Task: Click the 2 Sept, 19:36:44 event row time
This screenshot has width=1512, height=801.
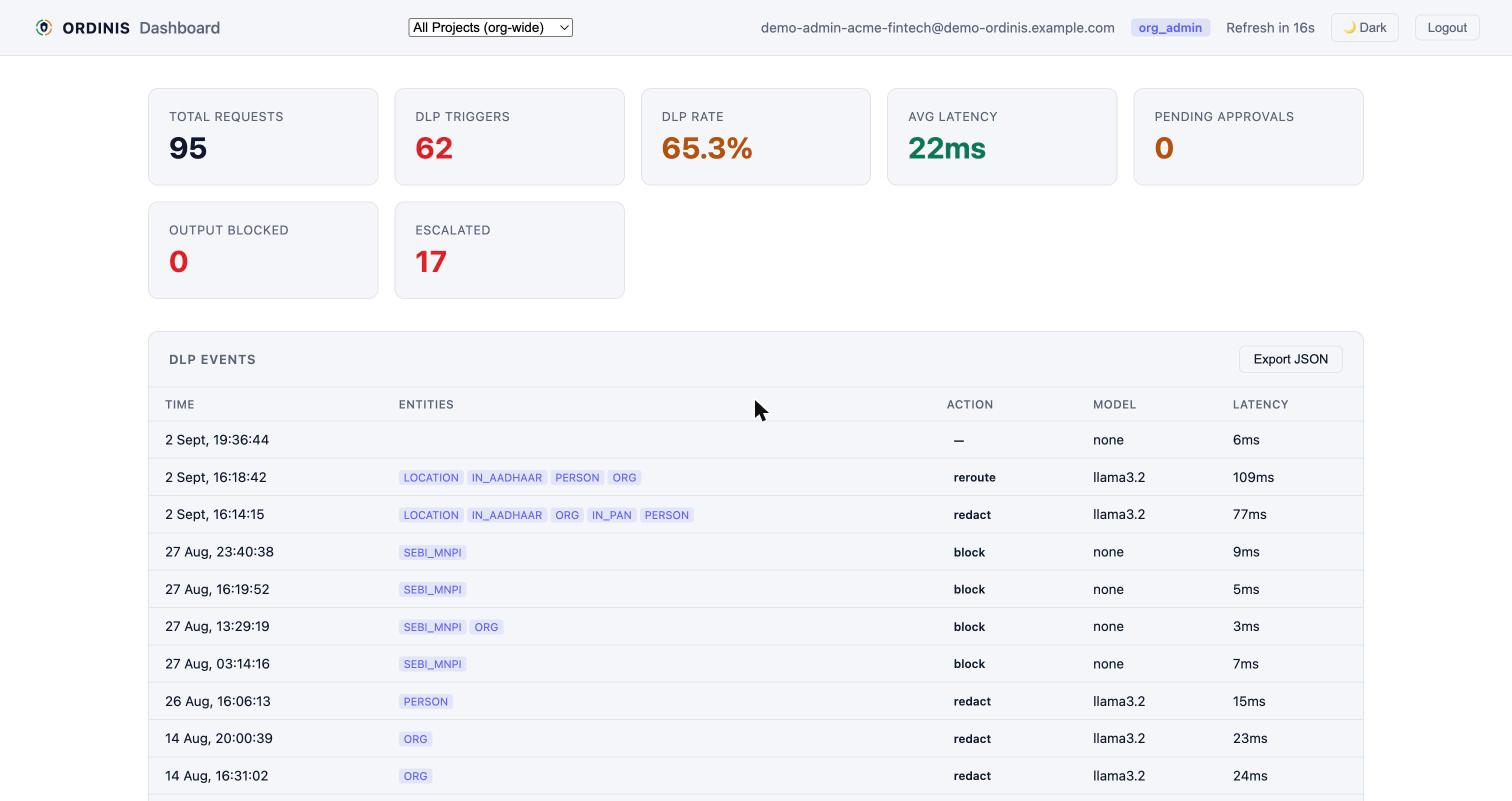Action: point(217,440)
